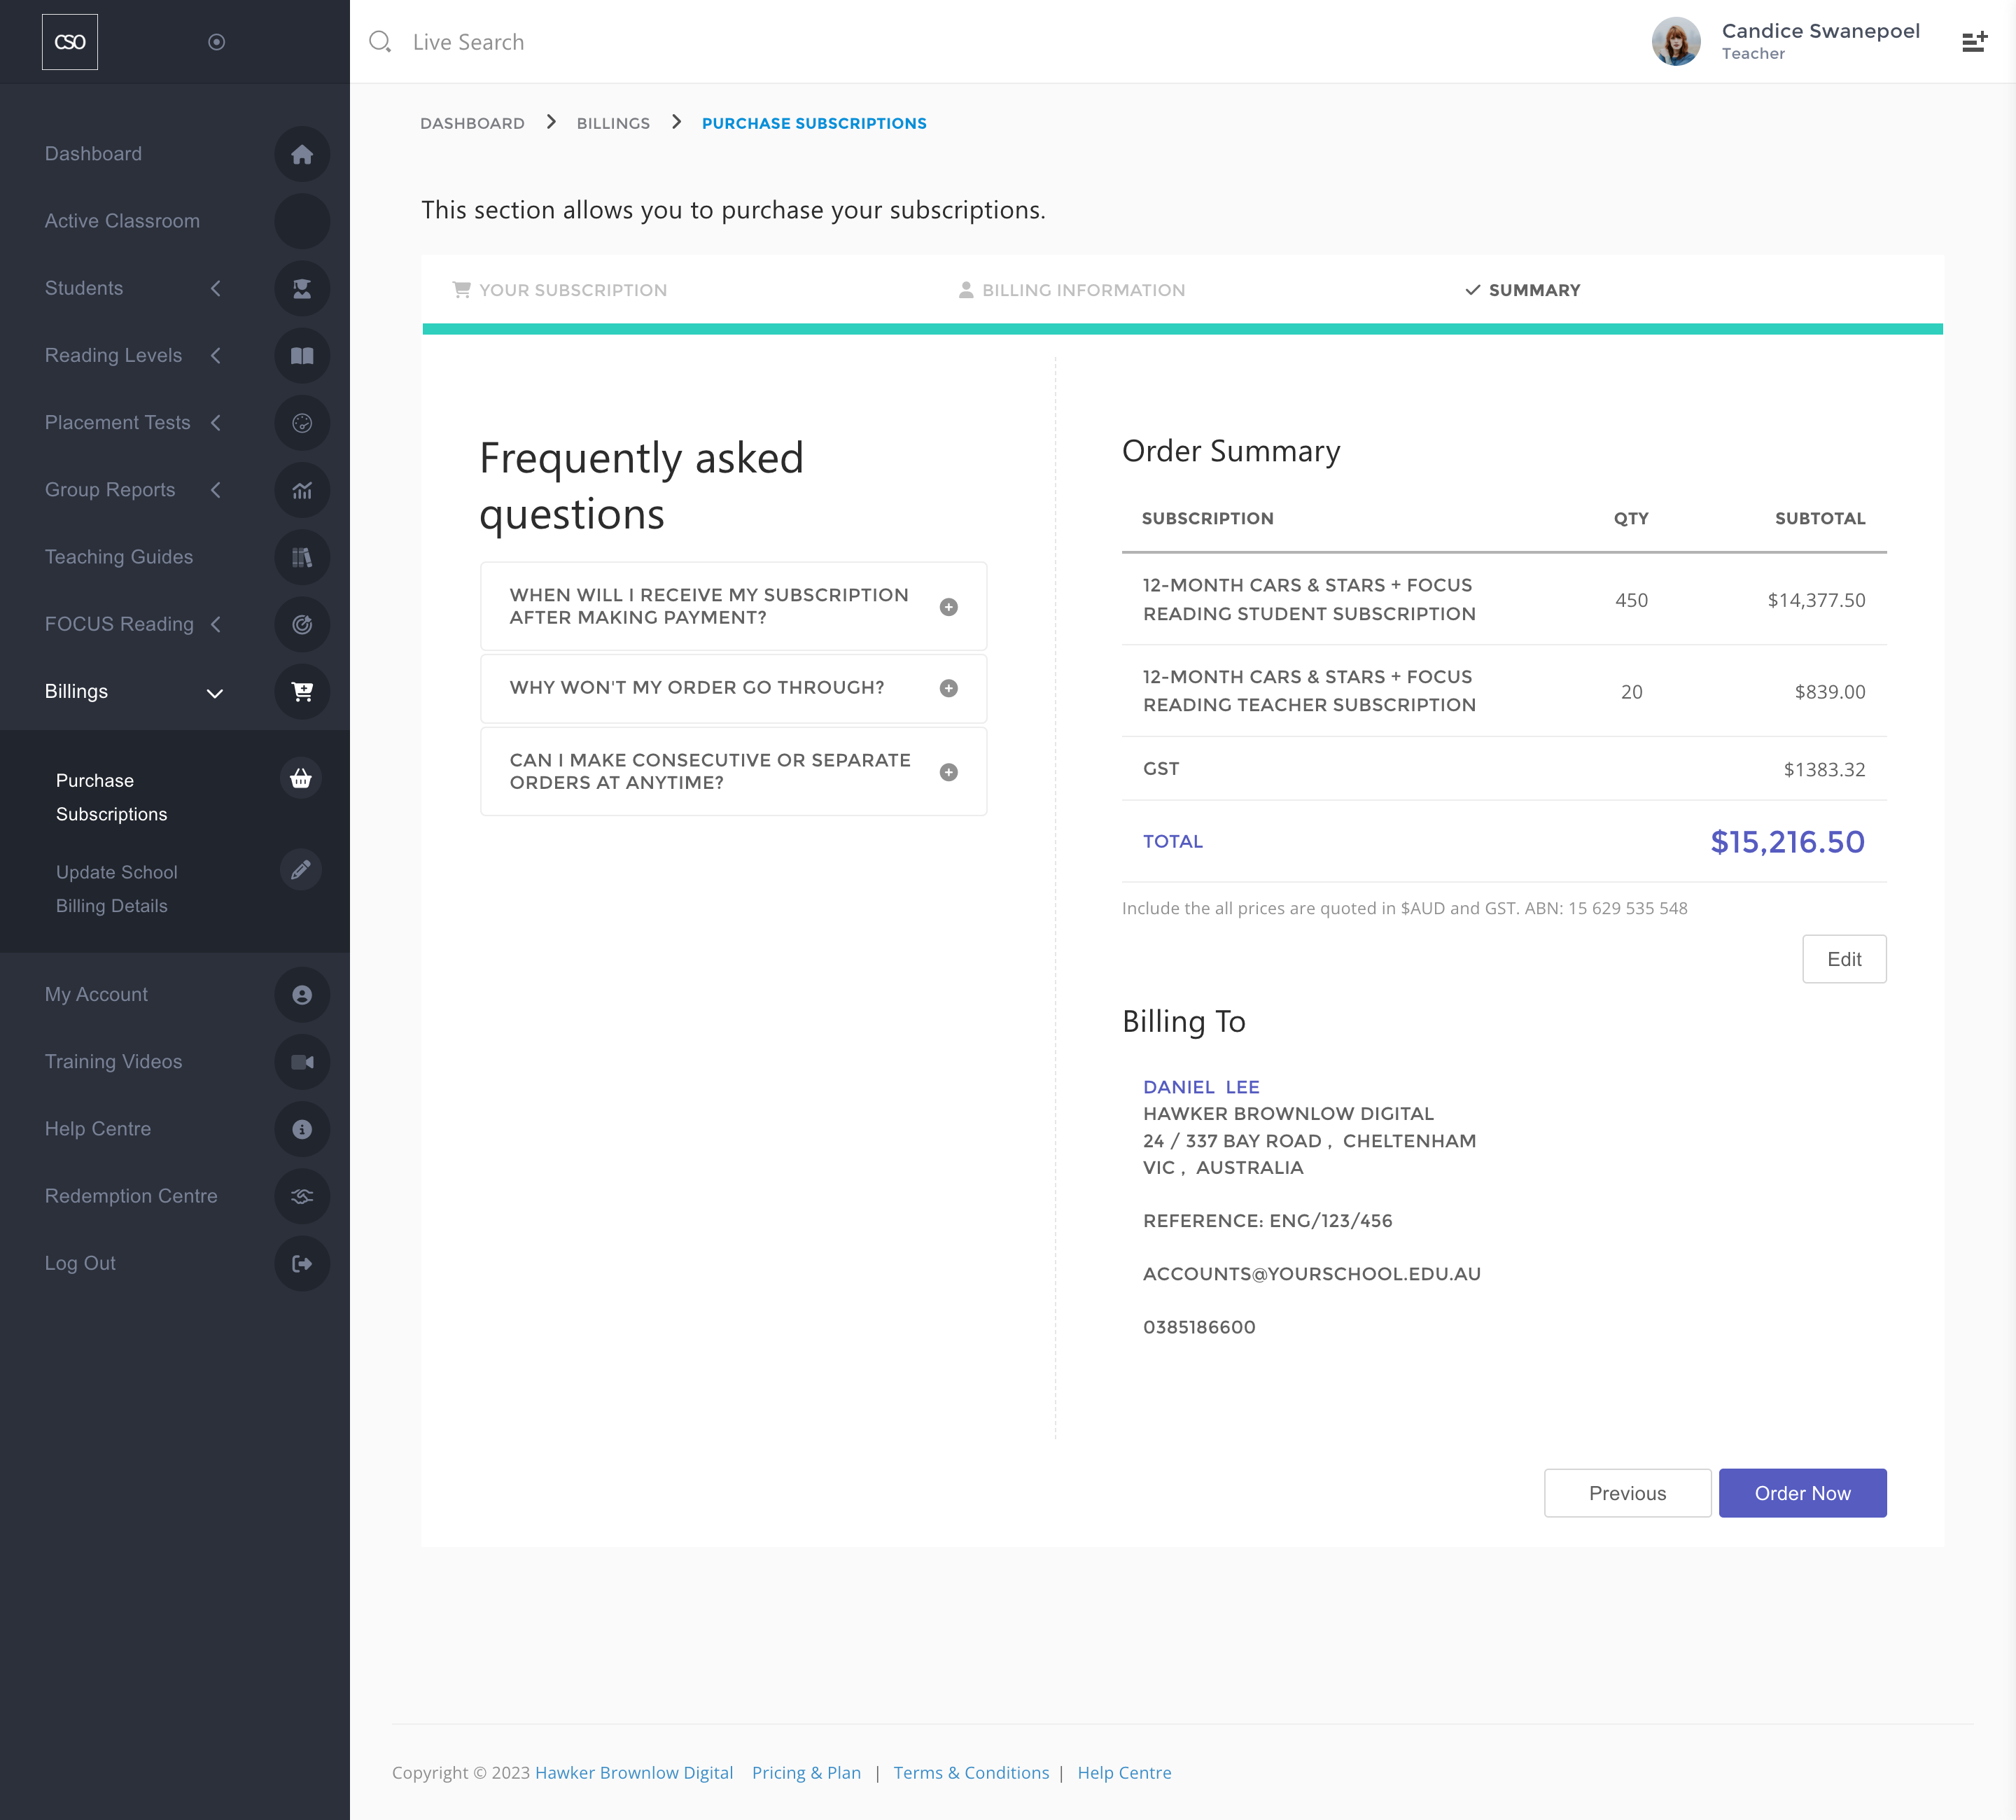The height and width of the screenshot is (1820, 2016).
Task: Open the Billing Information step tab
Action: [1071, 290]
